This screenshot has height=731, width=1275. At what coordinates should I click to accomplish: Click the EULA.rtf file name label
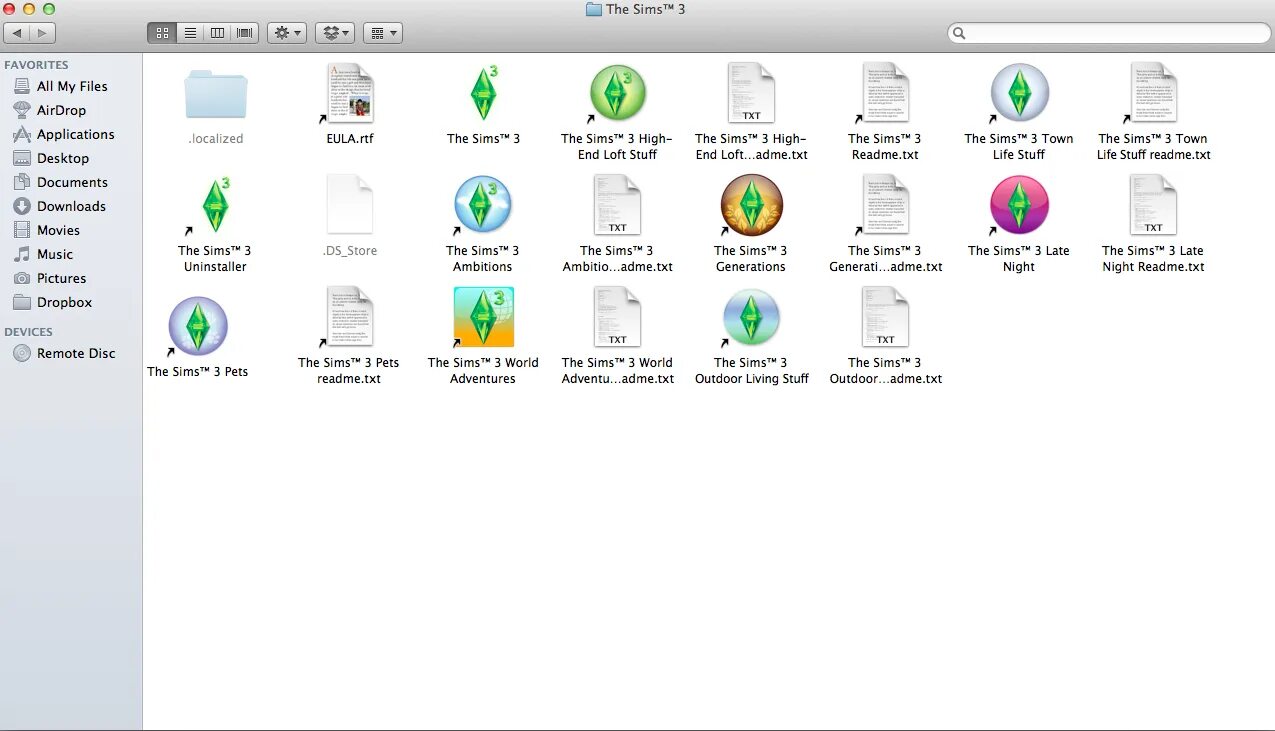click(x=349, y=139)
